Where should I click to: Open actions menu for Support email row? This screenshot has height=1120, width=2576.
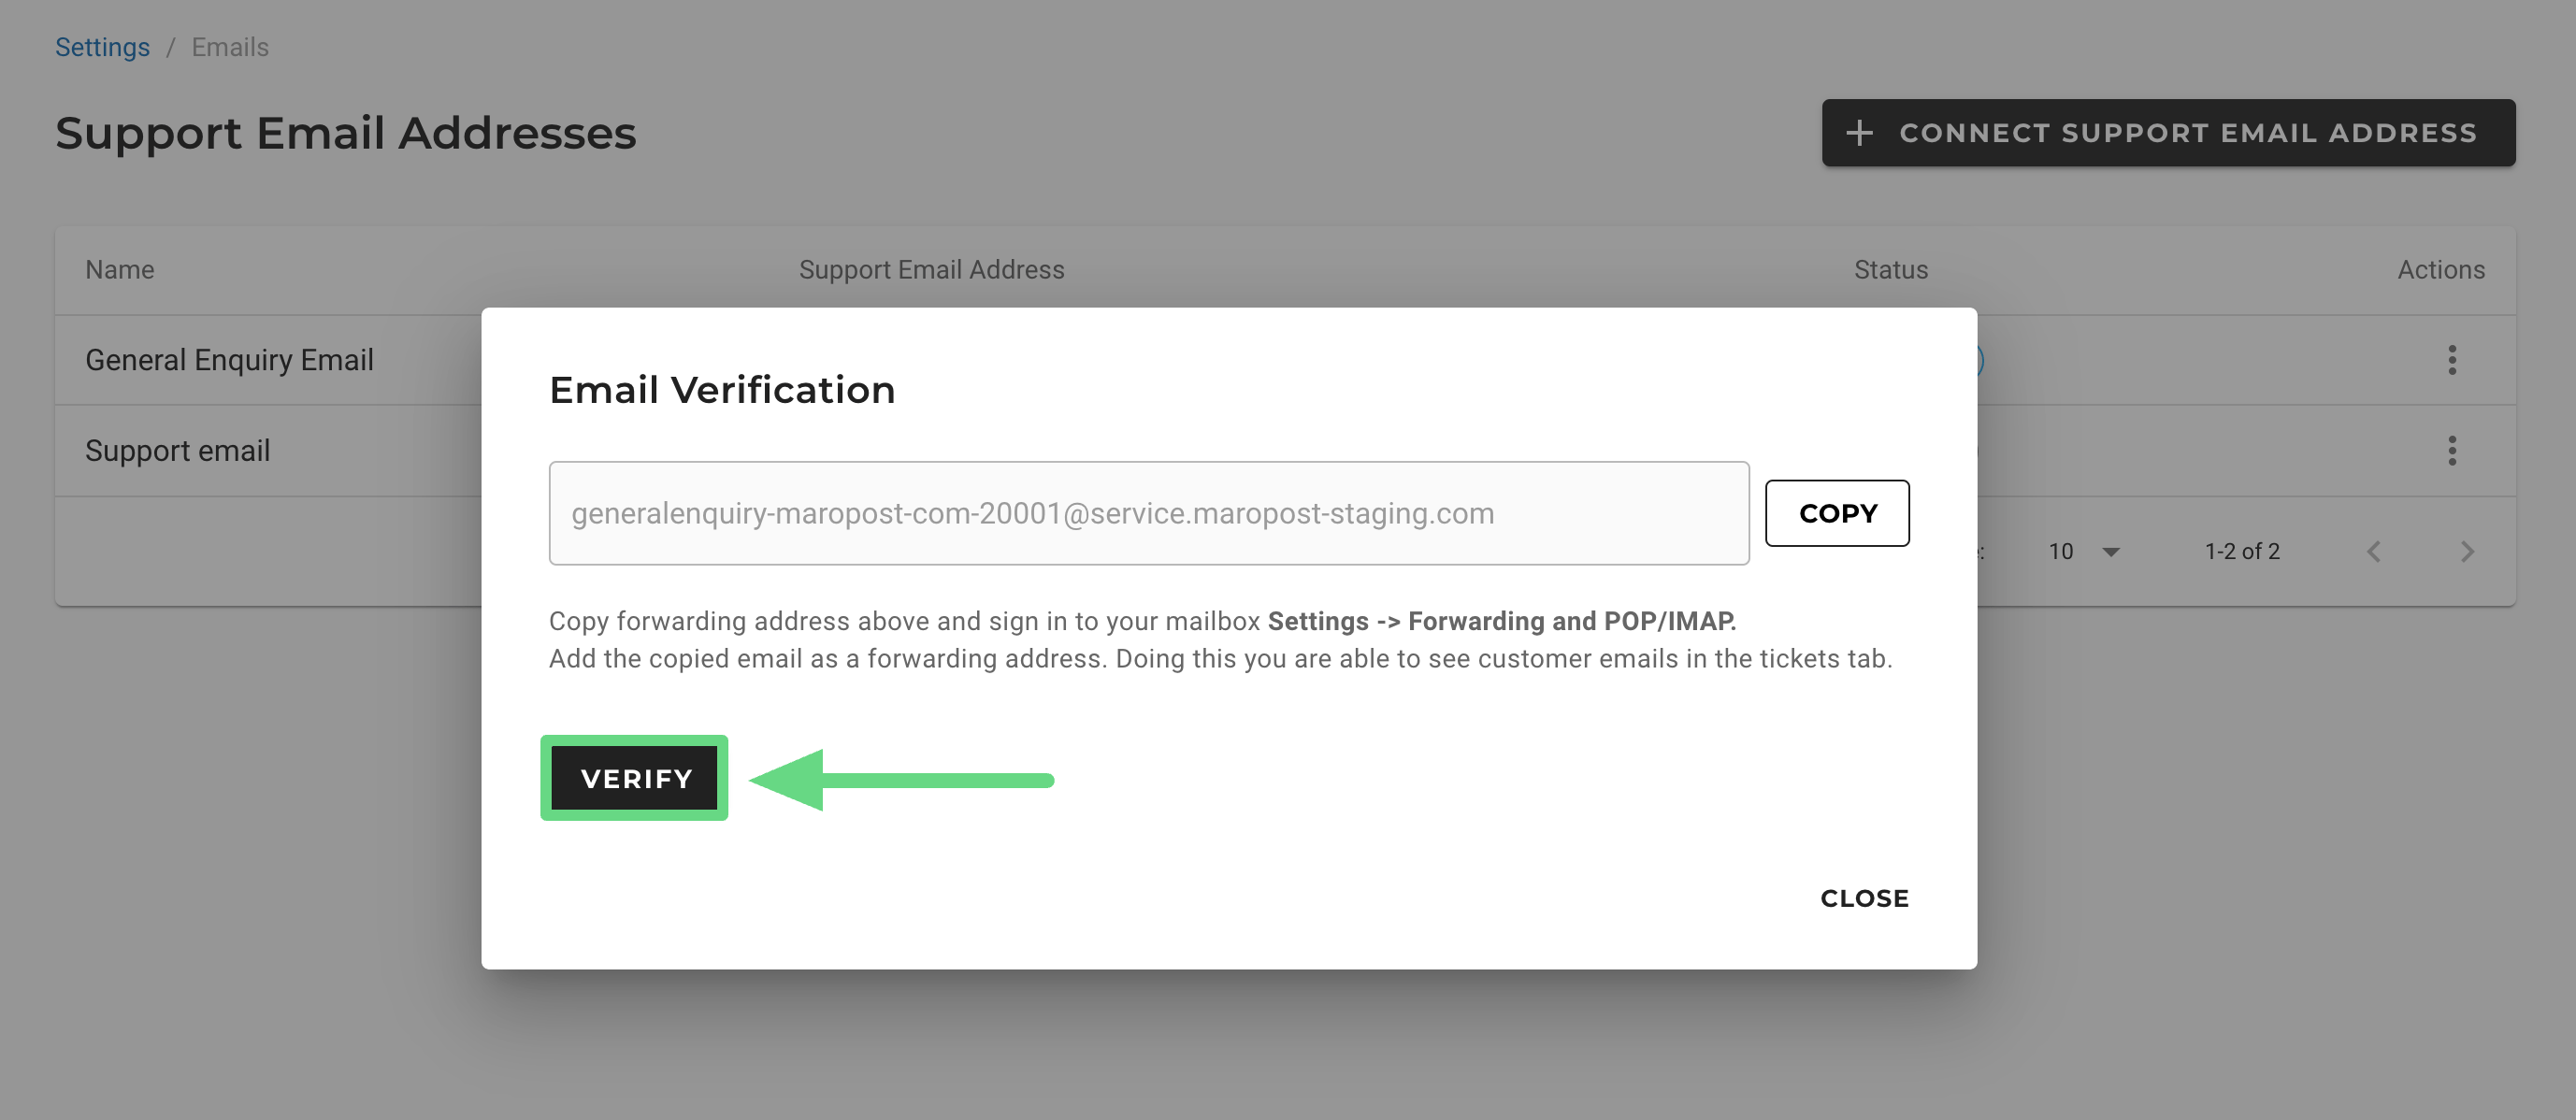tap(2451, 451)
